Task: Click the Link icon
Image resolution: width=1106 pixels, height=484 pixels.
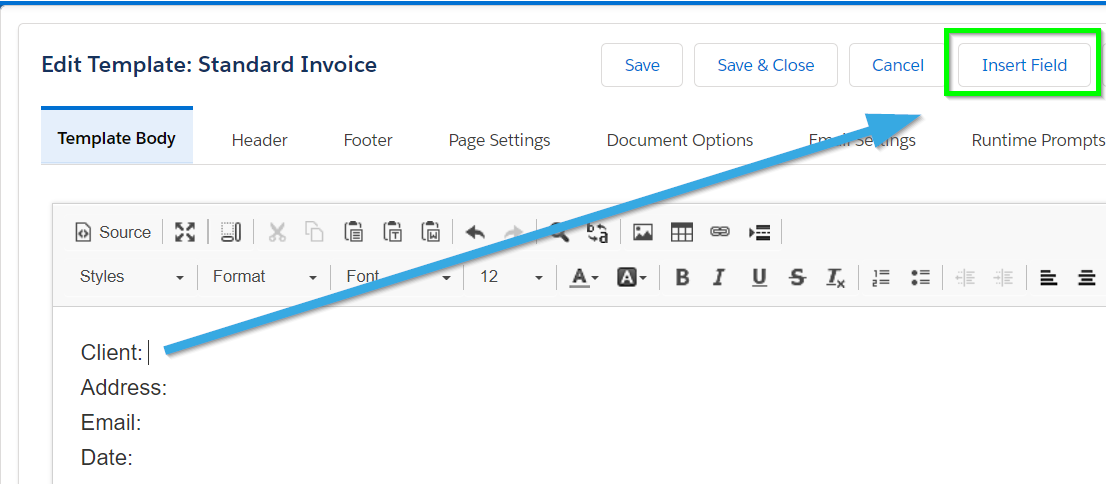Action: pyautogui.click(x=719, y=231)
